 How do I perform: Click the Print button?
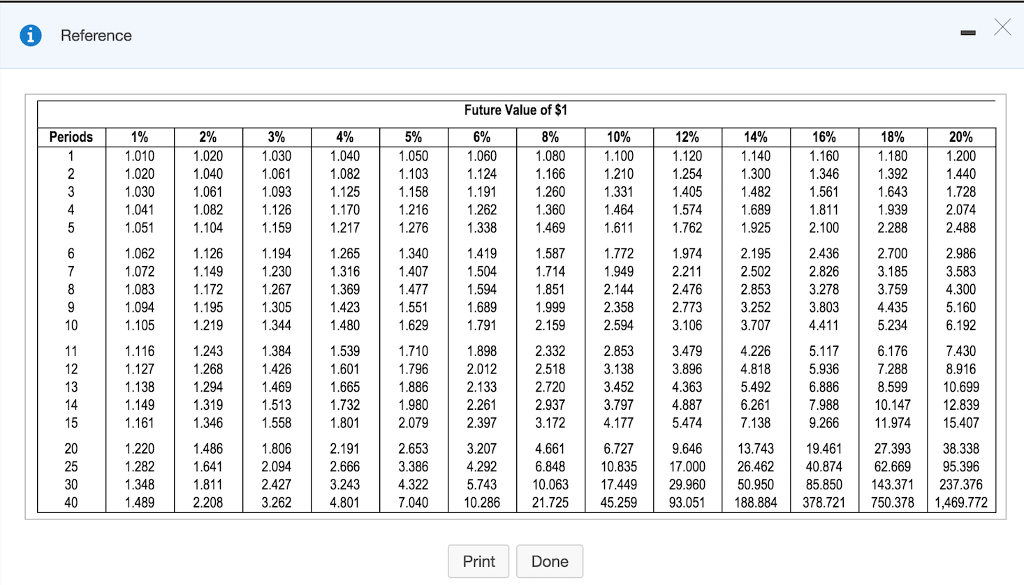478,561
